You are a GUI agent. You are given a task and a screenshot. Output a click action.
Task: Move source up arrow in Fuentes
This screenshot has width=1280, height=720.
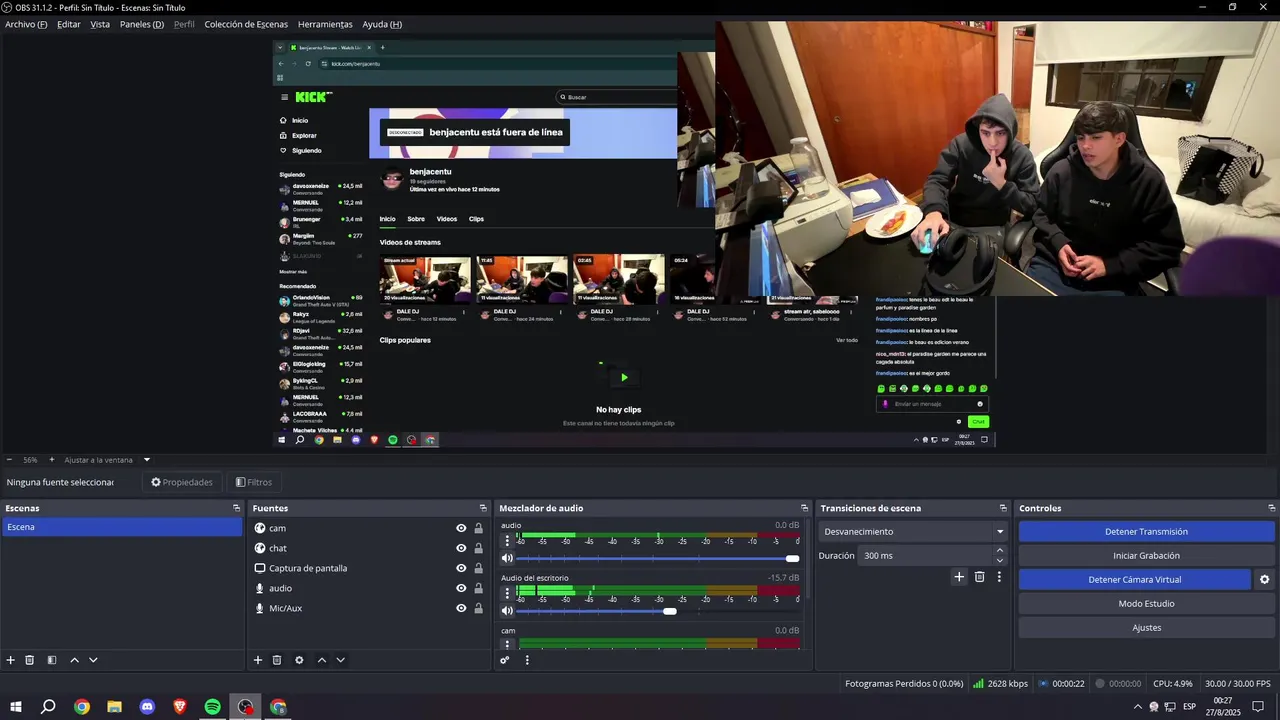coord(322,660)
